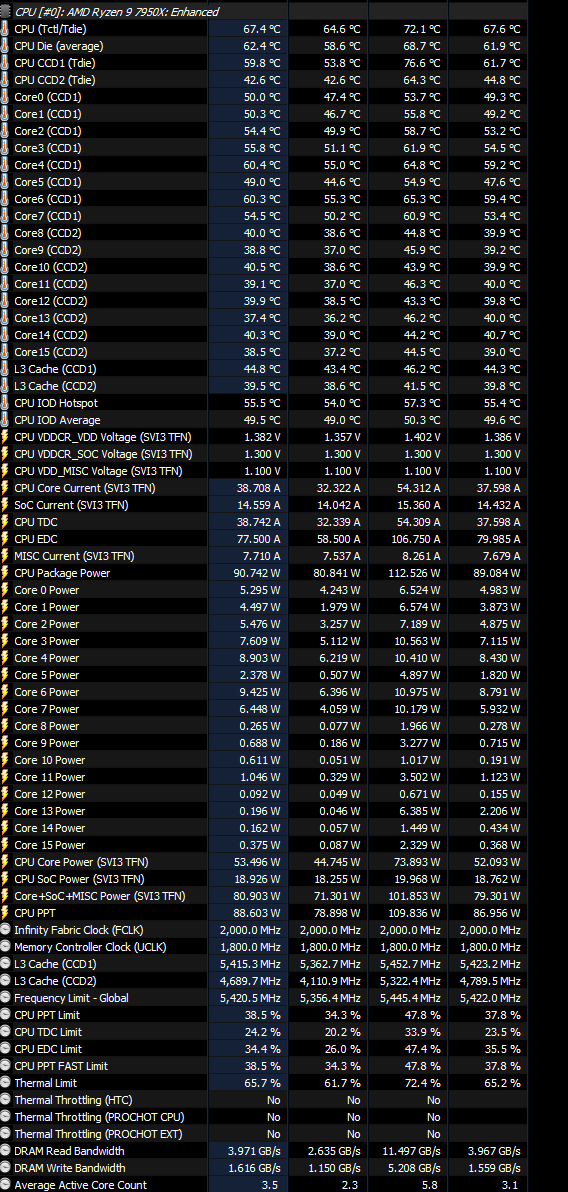The height and width of the screenshot is (1192, 568).
Task: Select the CPU TDC Limit row label
Action: point(48,1032)
